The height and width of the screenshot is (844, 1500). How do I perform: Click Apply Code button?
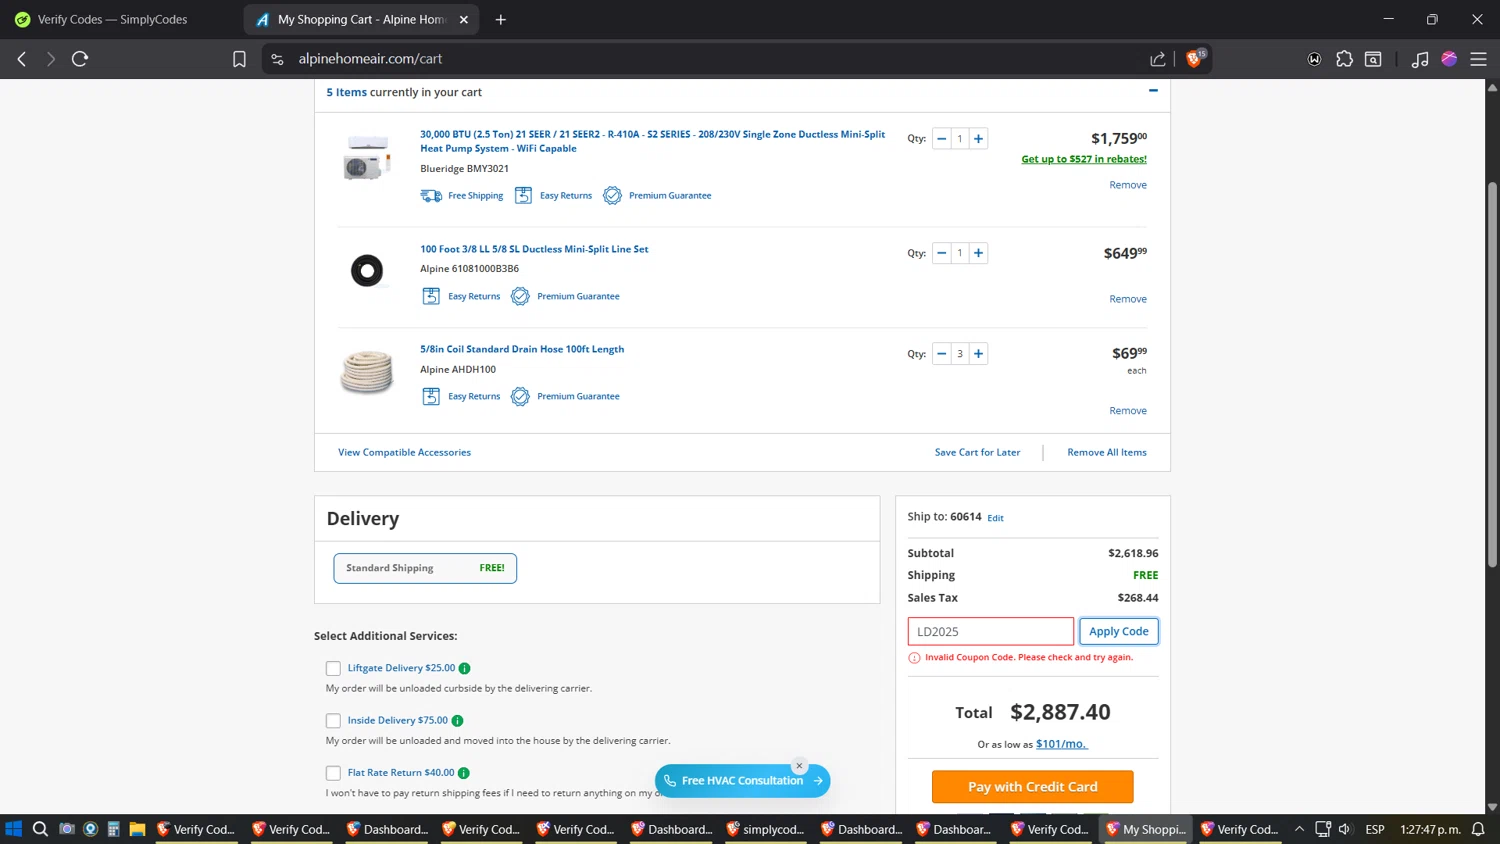[x=1119, y=631]
